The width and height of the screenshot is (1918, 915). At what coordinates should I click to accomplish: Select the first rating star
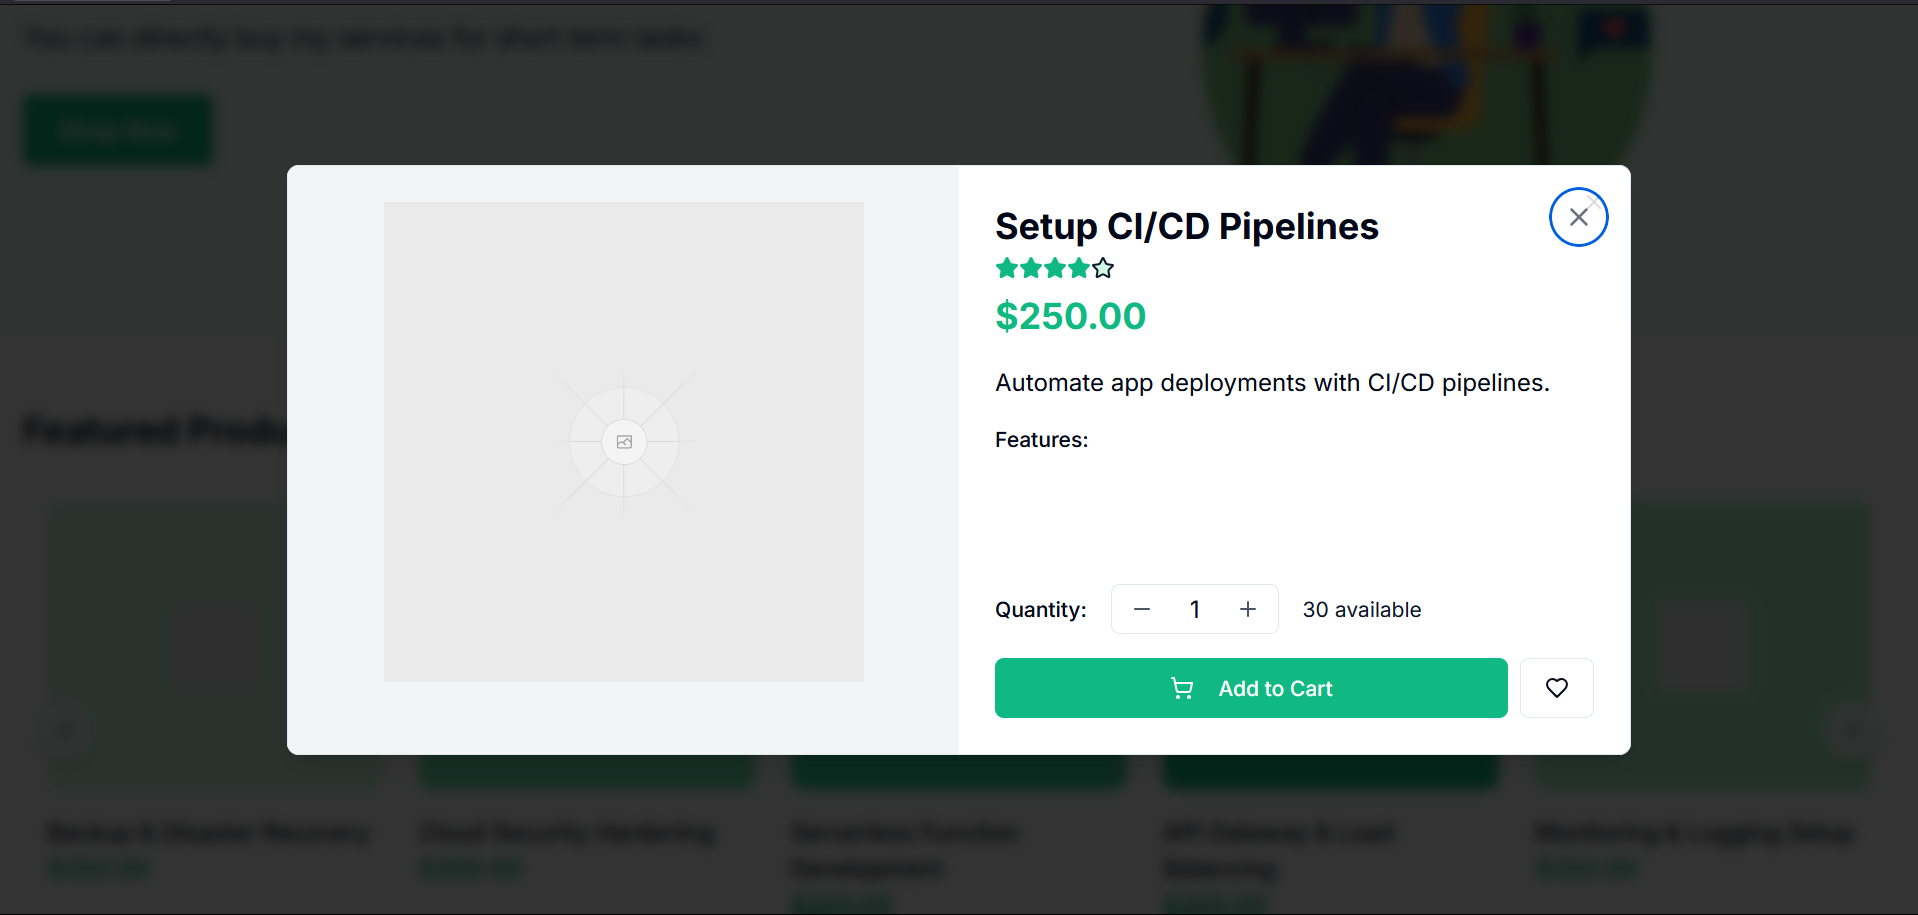1007,268
